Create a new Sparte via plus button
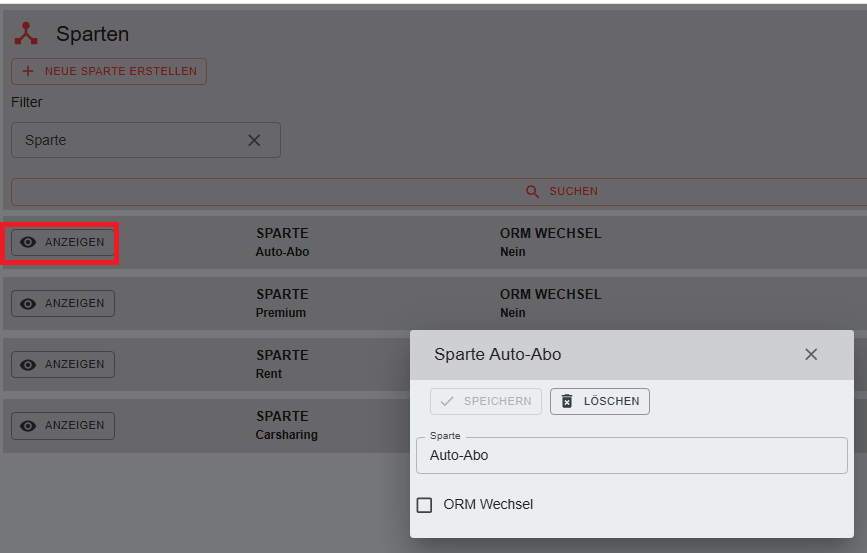 pos(109,71)
